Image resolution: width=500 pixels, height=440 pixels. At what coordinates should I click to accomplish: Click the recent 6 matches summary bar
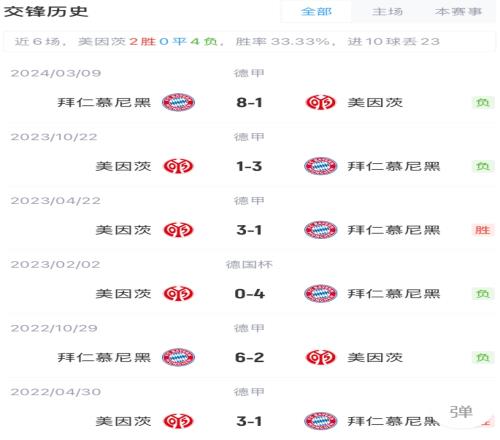(x=249, y=41)
